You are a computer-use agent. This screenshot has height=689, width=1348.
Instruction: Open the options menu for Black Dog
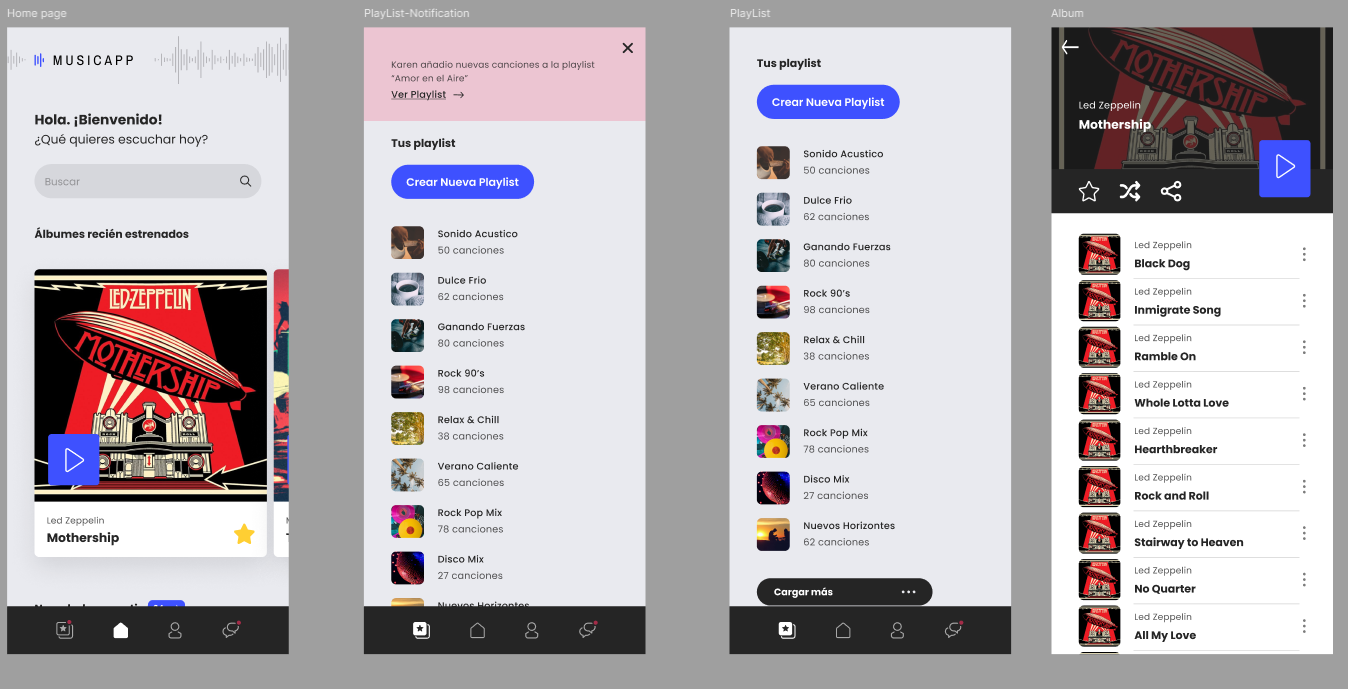point(1304,254)
